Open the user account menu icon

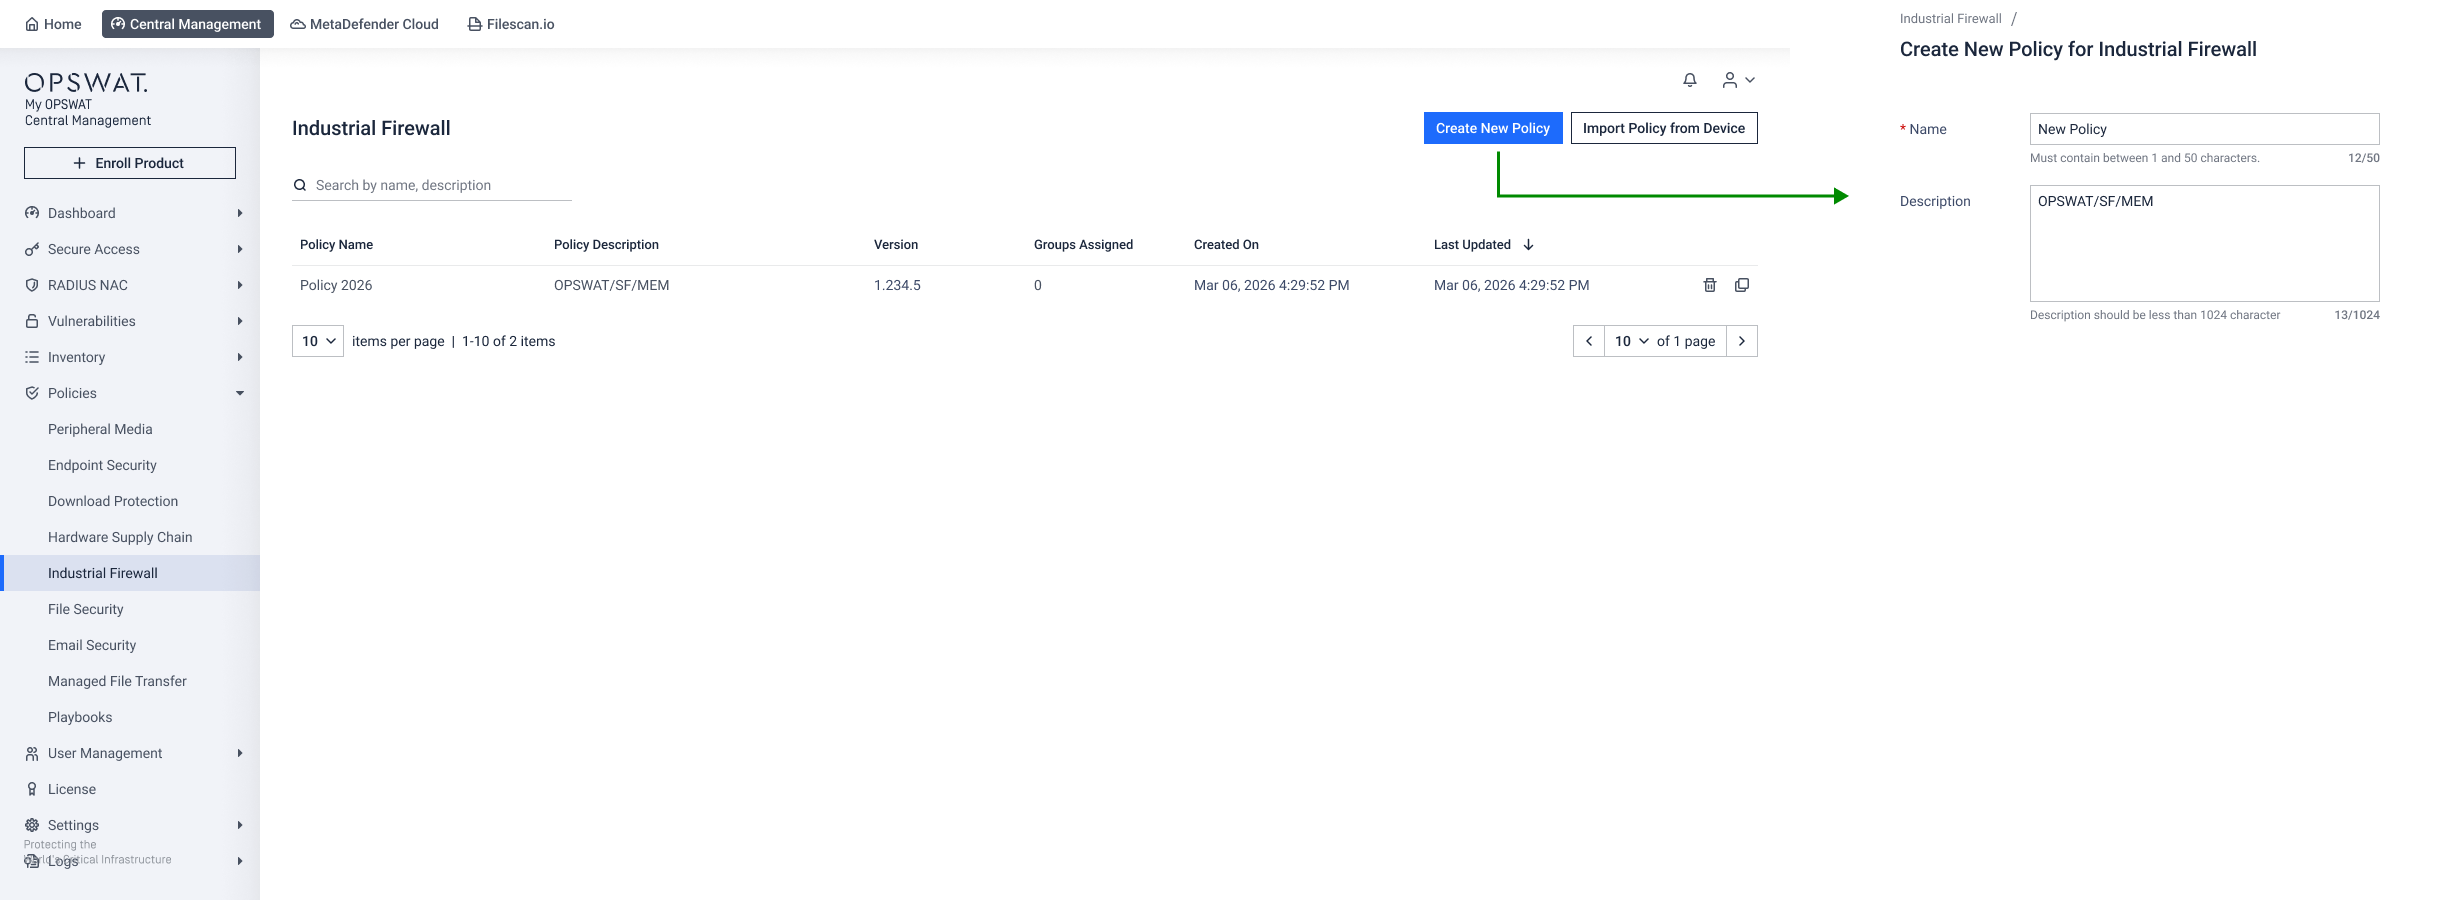(1737, 80)
